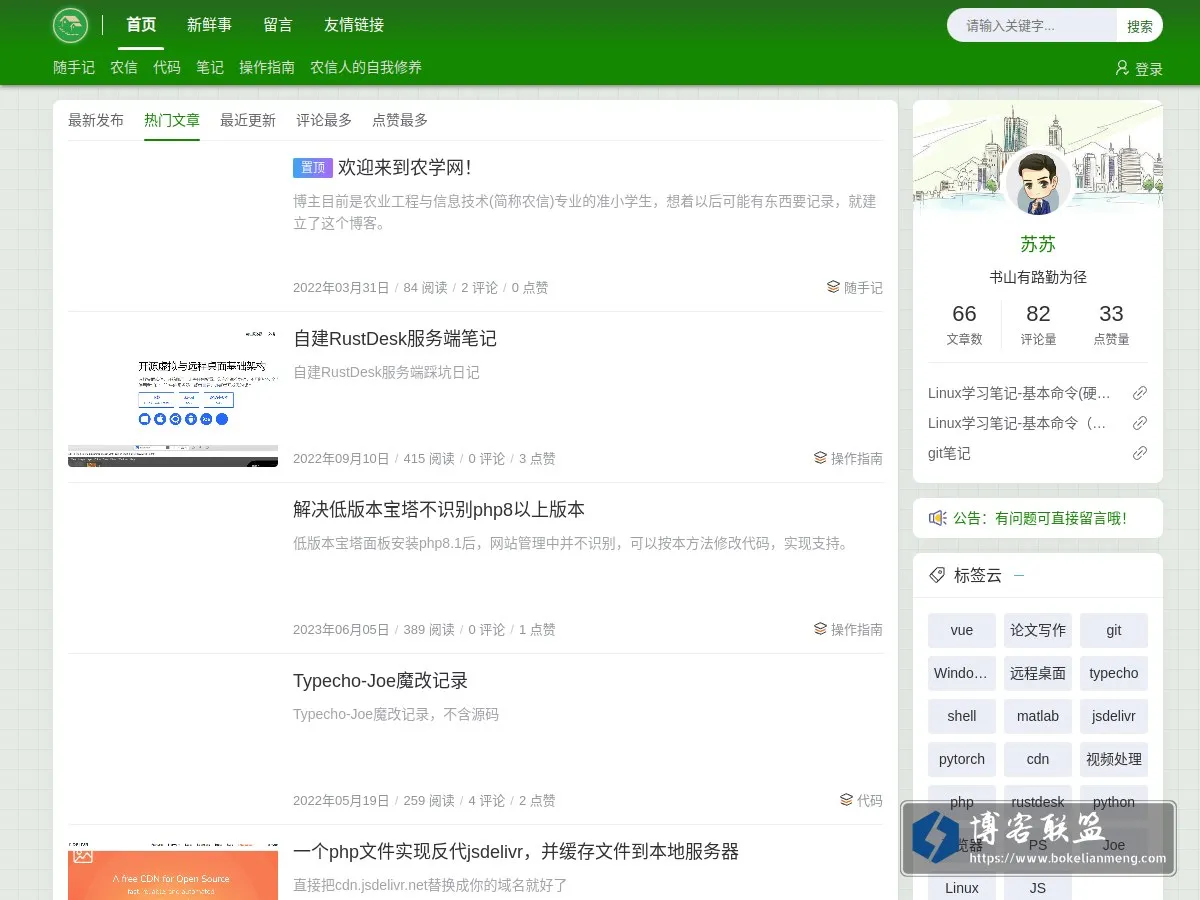Select the 视频处理 tag
This screenshot has height=900, width=1200.
point(1114,759)
